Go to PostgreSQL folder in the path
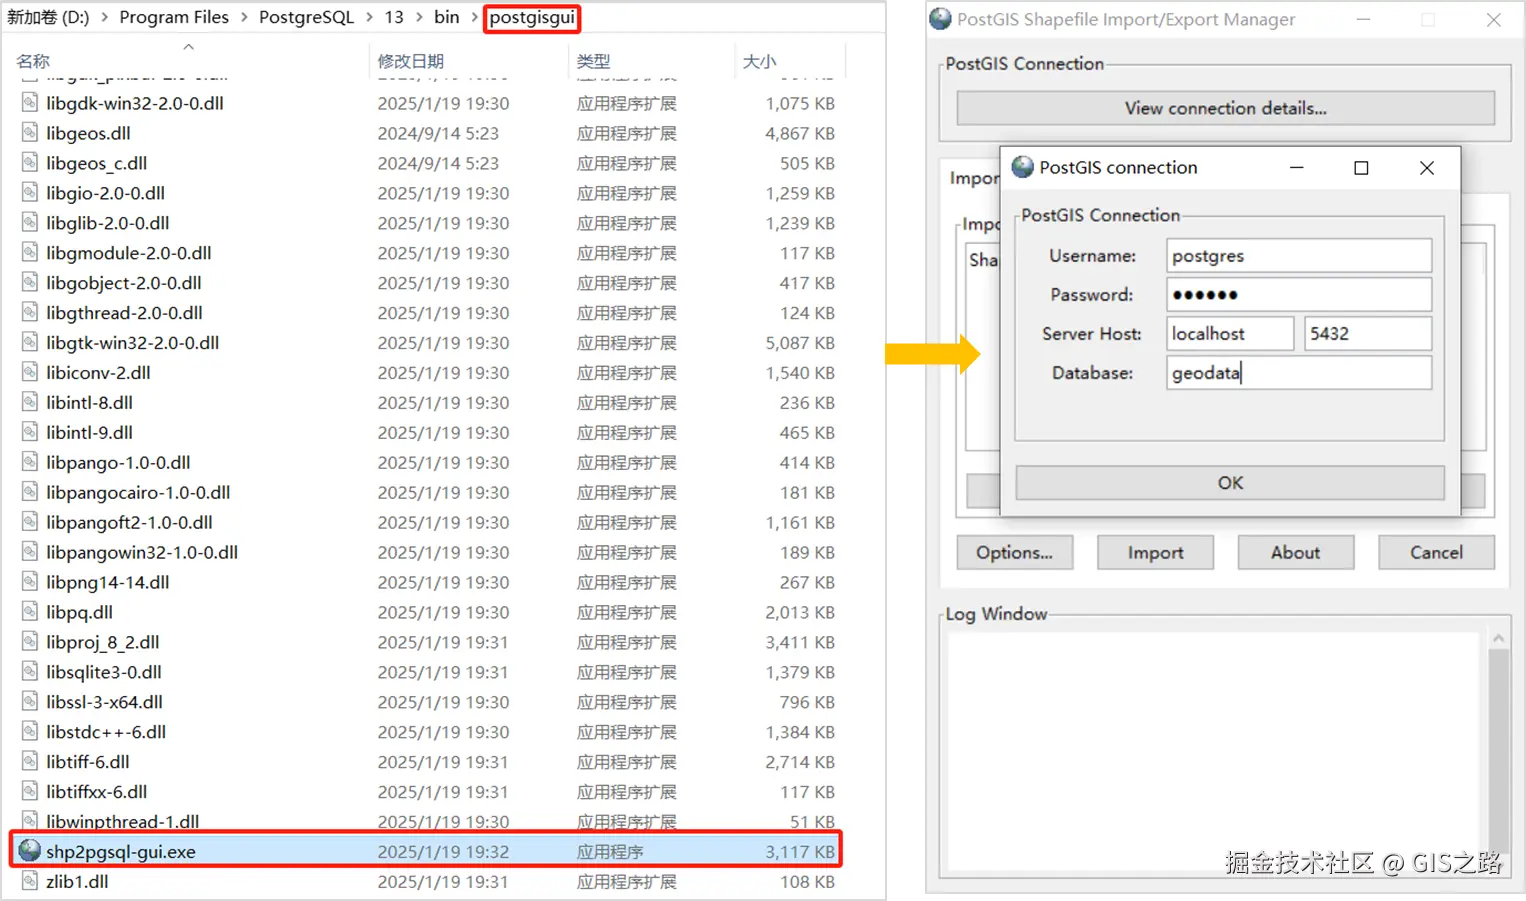Viewport: 1526px width, 901px height. pos(306,18)
